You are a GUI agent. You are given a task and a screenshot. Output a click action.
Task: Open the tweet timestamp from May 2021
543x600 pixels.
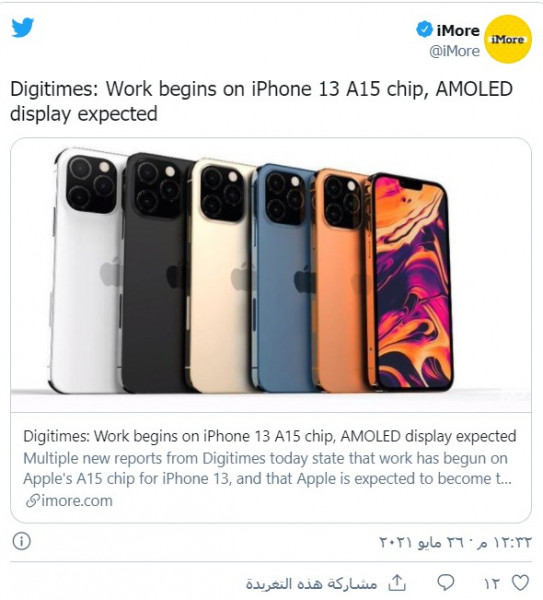(x=455, y=542)
